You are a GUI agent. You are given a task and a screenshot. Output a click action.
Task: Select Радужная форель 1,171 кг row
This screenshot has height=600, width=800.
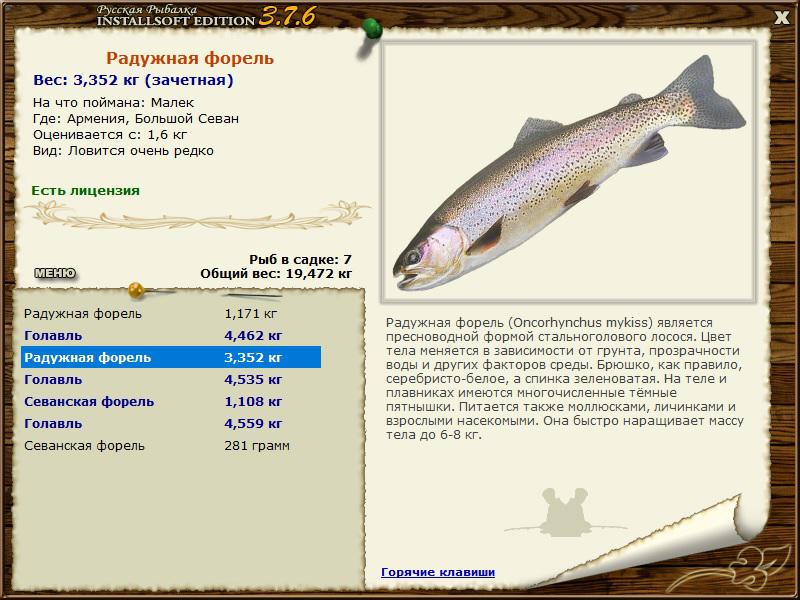click(171, 313)
